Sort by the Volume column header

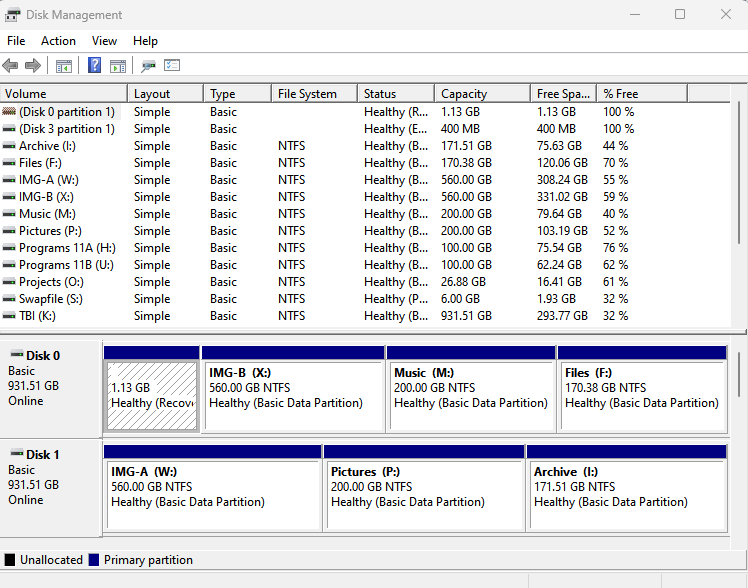(64, 94)
